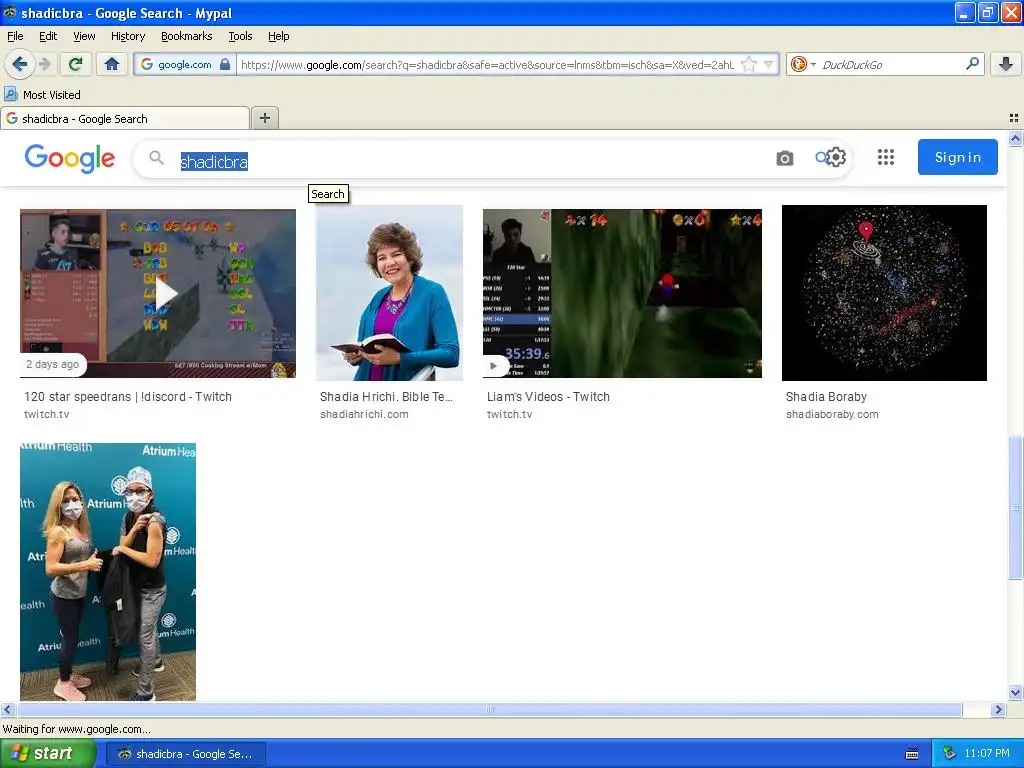Open the Most Visited bookmarks folder
The width and height of the screenshot is (1024, 768).
(42, 95)
